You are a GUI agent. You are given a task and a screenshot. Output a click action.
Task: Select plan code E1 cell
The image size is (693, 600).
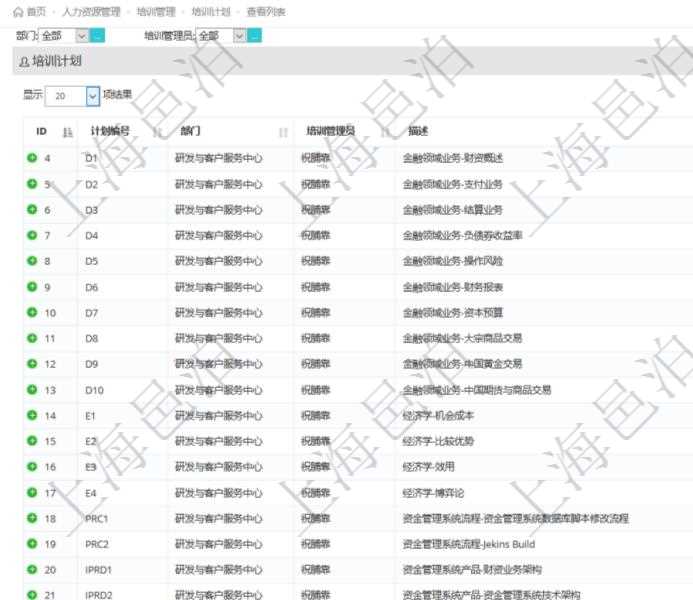(90, 416)
